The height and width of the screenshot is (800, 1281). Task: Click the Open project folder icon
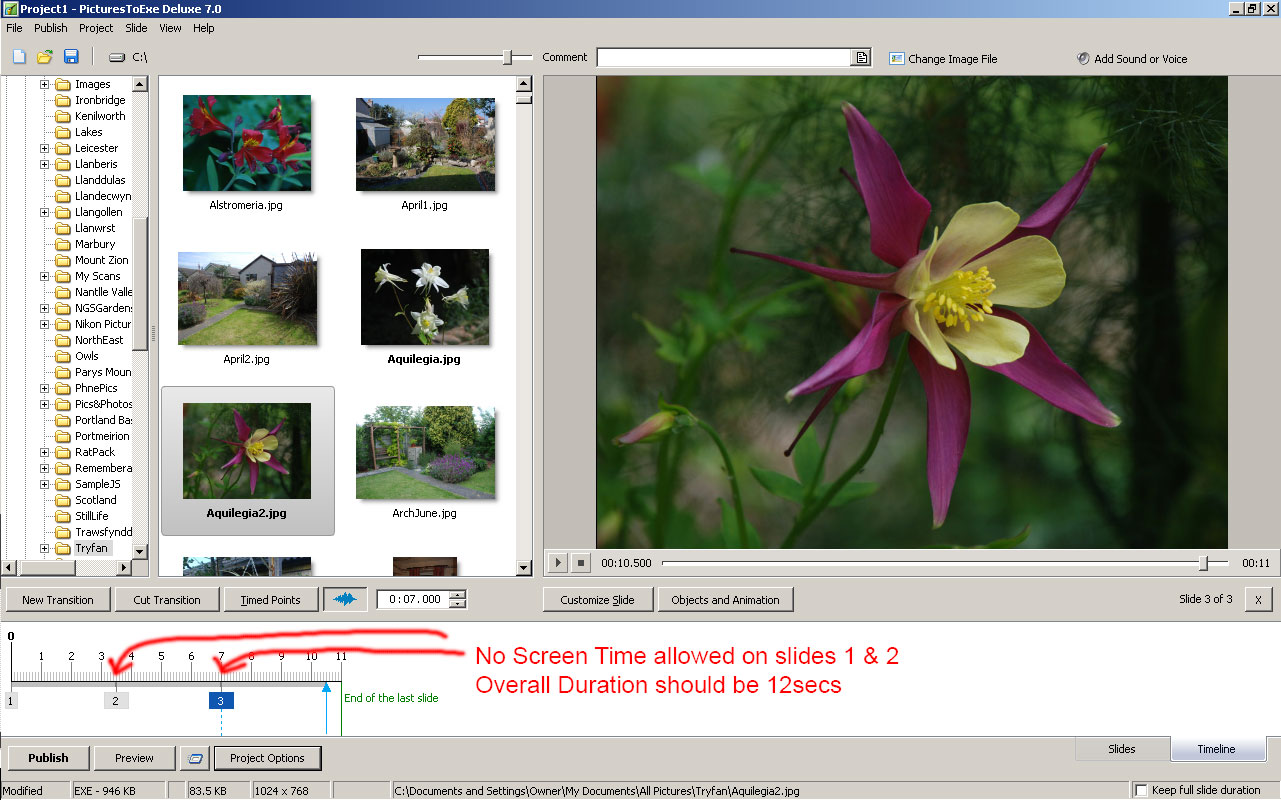pos(45,57)
